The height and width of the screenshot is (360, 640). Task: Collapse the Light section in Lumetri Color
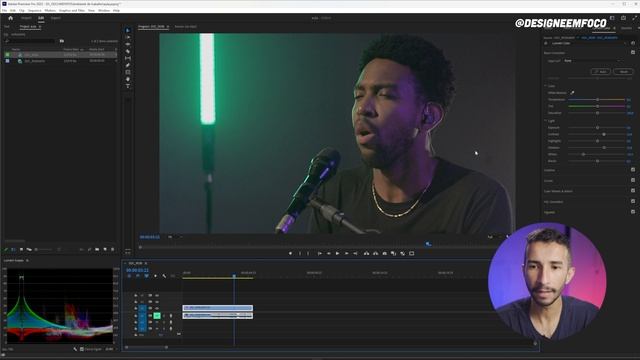pos(545,121)
